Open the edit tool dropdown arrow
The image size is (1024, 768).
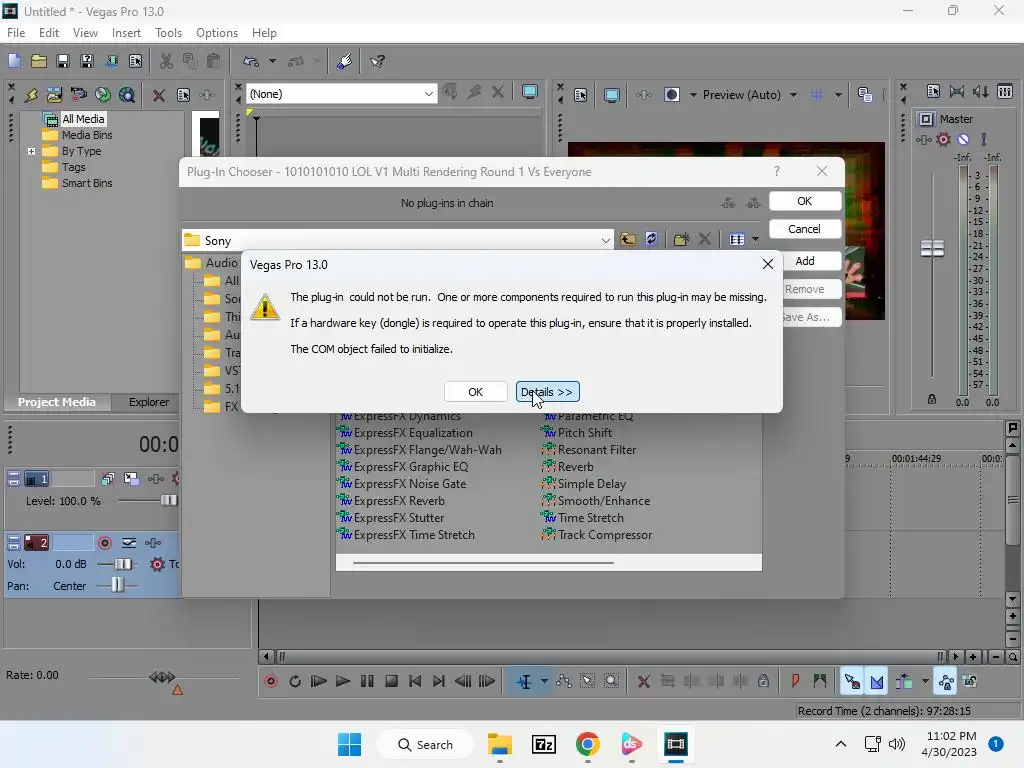coord(544,682)
